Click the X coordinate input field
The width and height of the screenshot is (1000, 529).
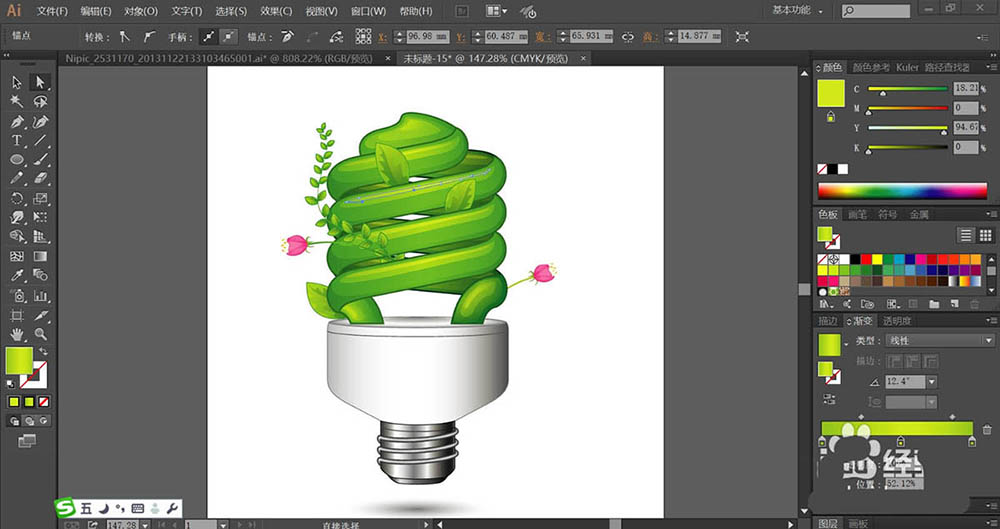(428, 37)
